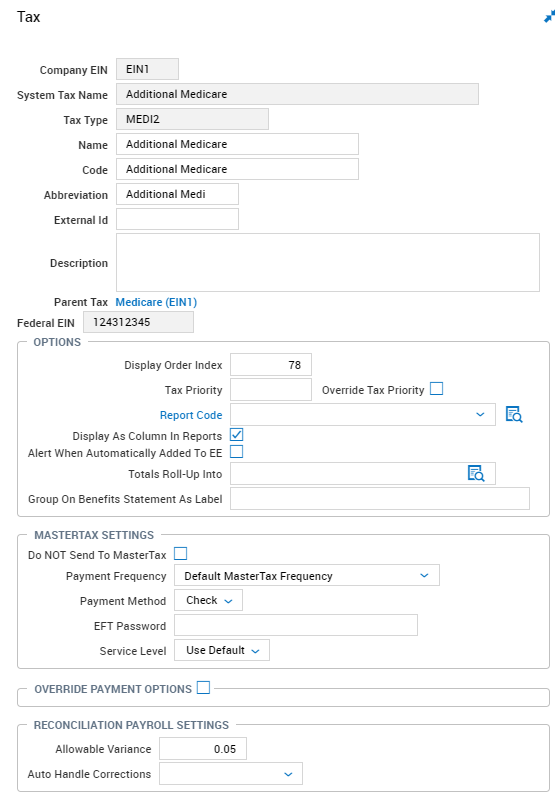Click the collapse arrows icon beside Tax title

click(549, 17)
